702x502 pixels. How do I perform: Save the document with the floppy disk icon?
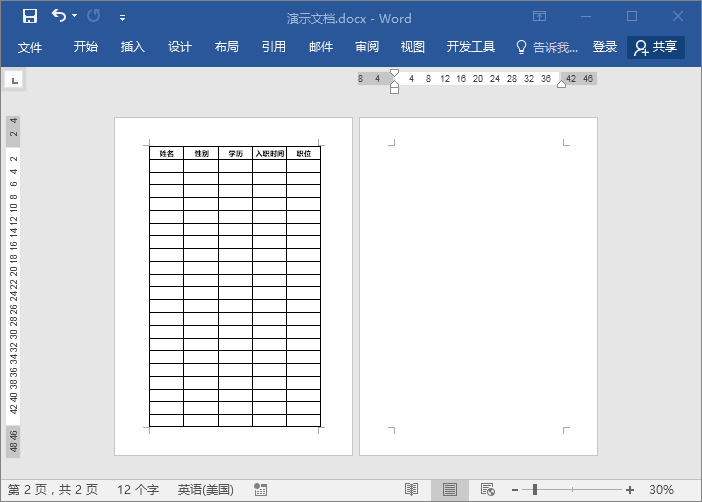pos(29,16)
